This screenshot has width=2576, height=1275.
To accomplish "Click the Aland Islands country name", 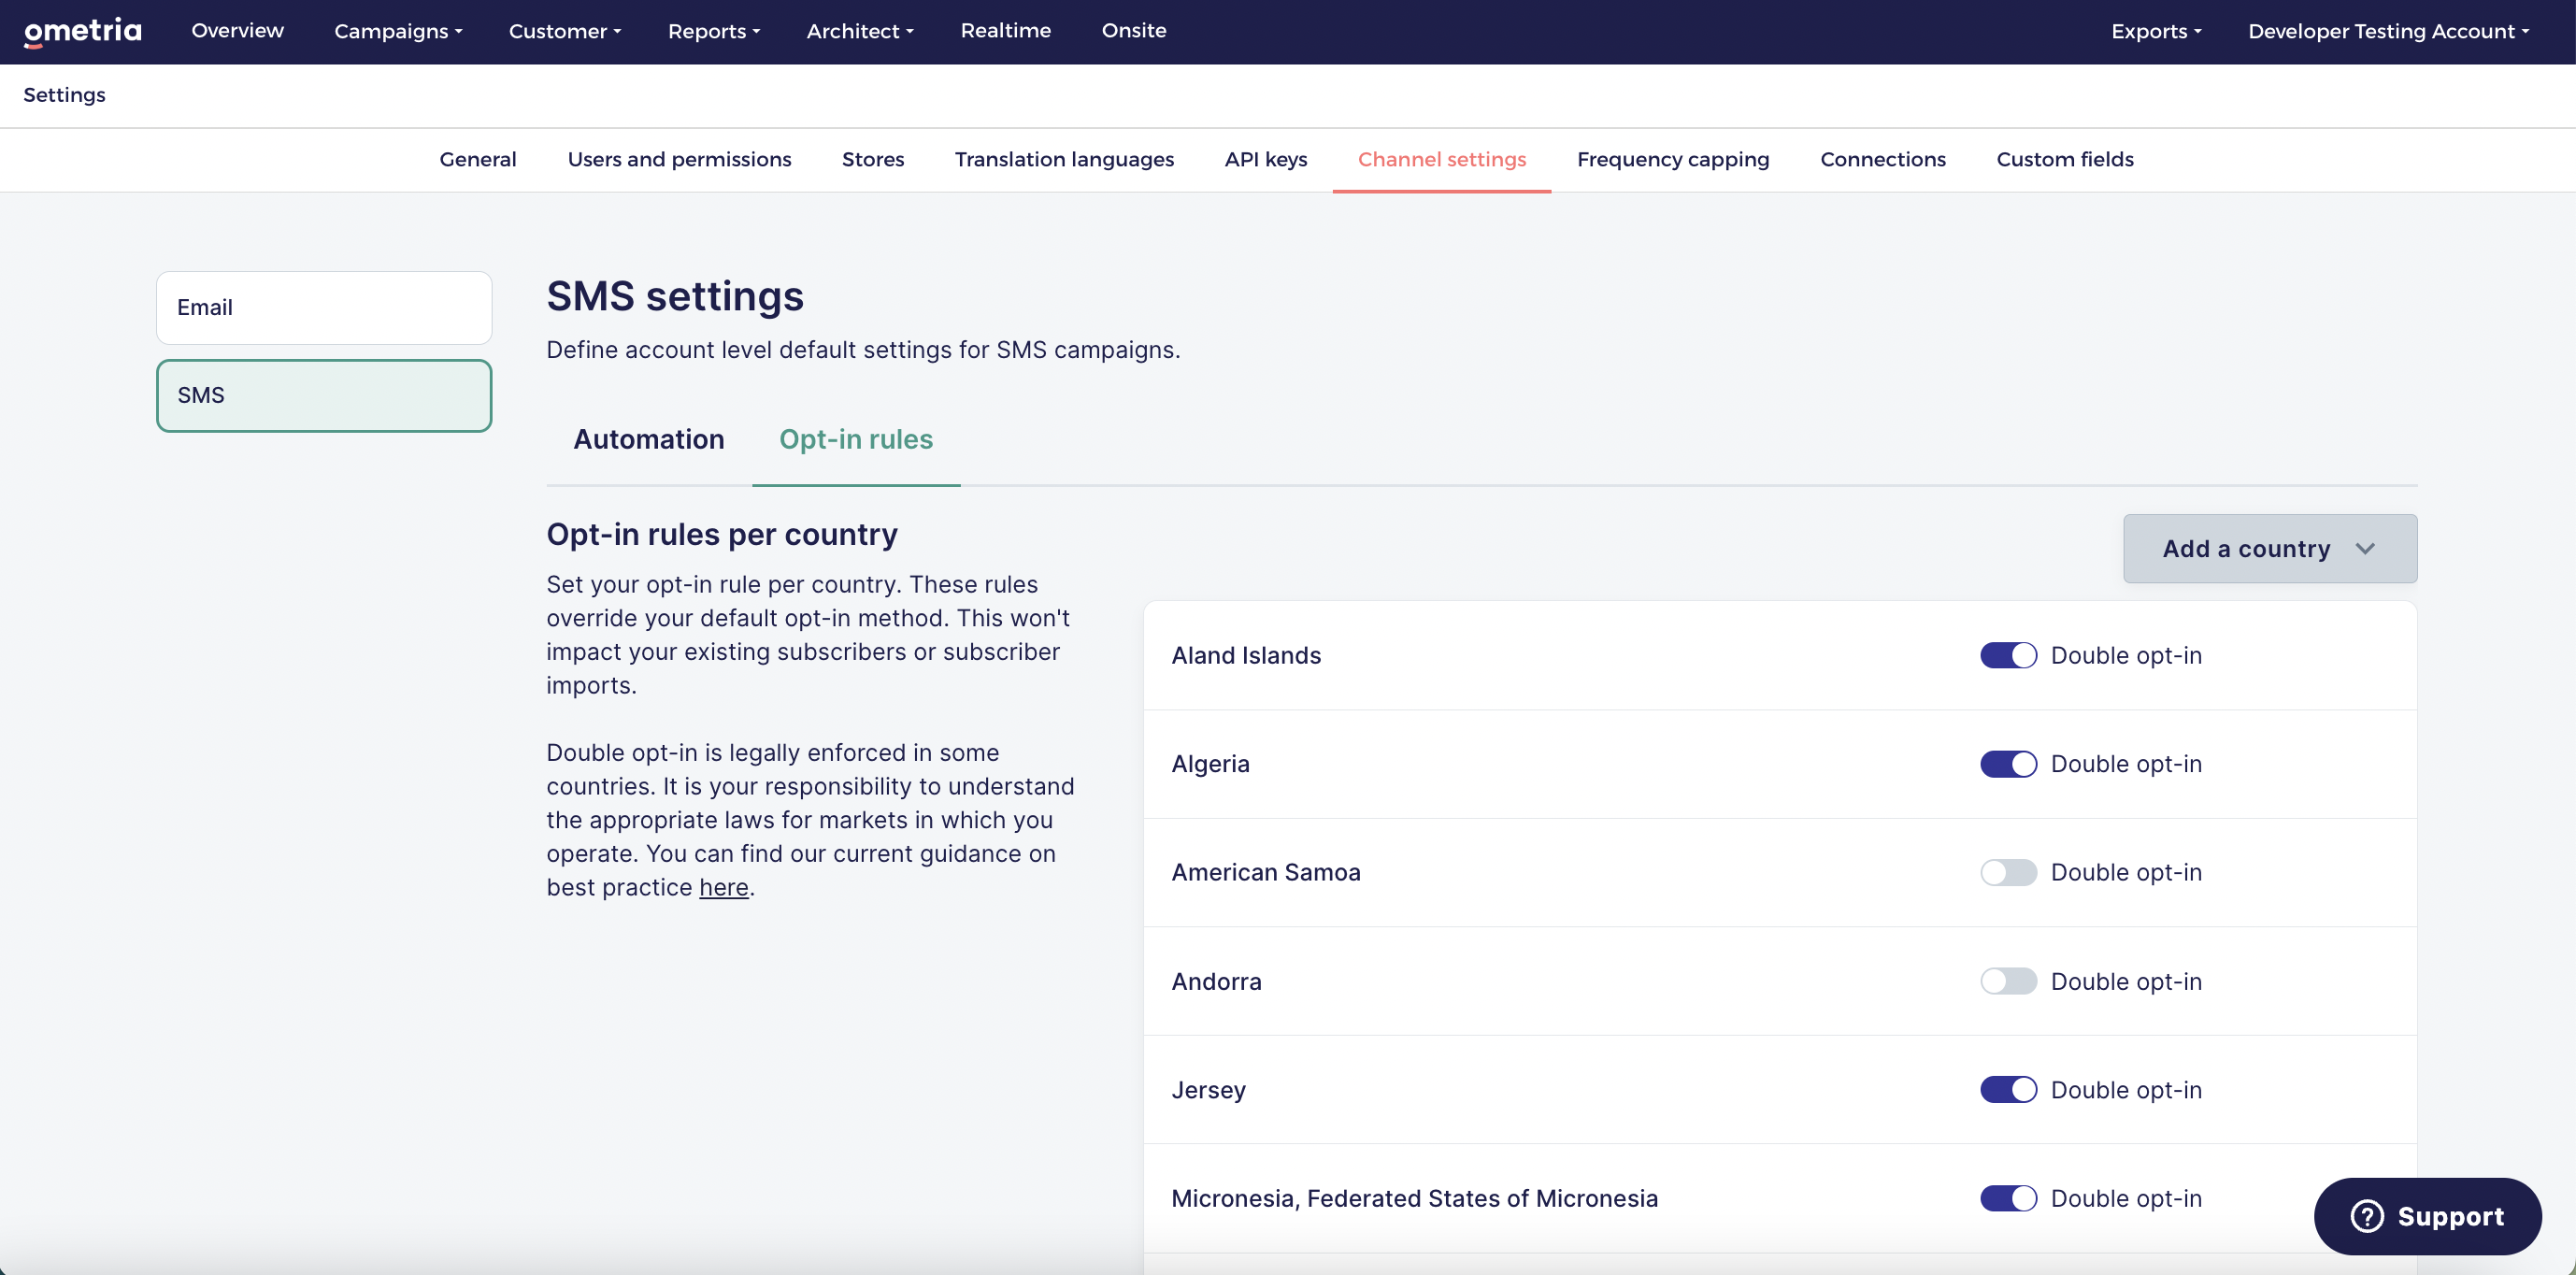I will 1246,655.
